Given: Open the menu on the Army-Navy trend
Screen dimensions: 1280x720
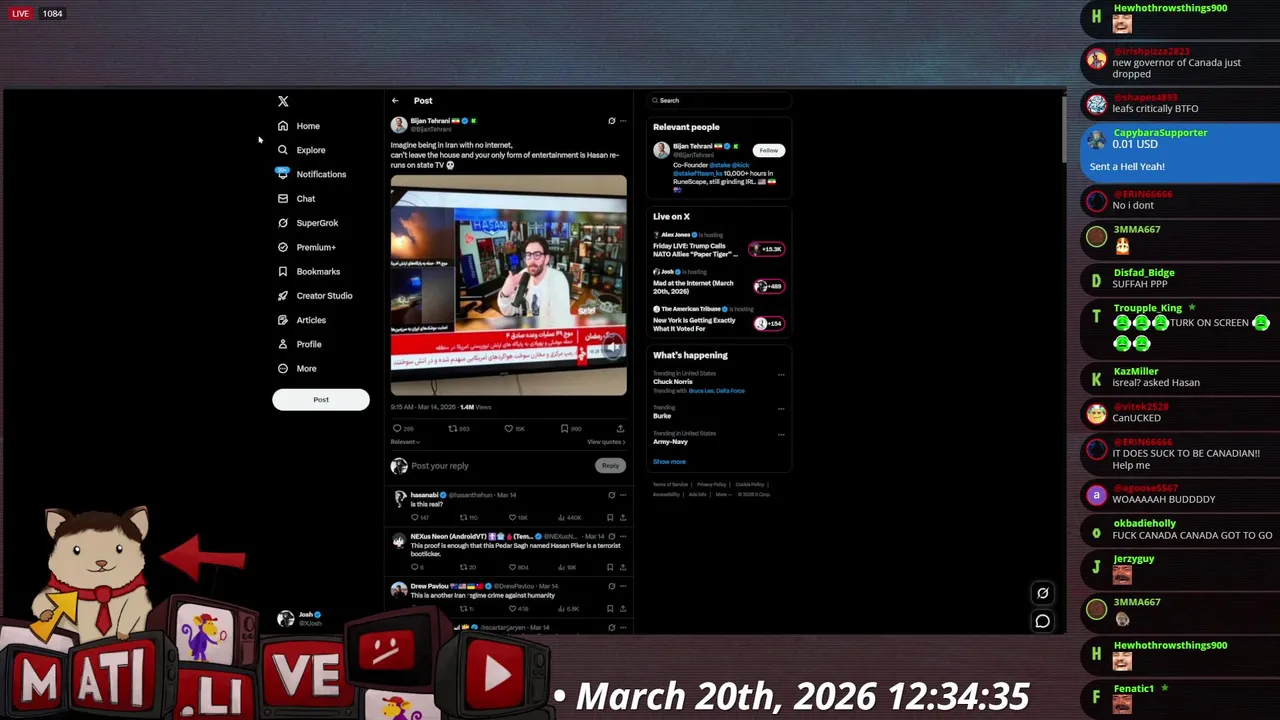Looking at the screenshot, I should pyautogui.click(x=781, y=435).
